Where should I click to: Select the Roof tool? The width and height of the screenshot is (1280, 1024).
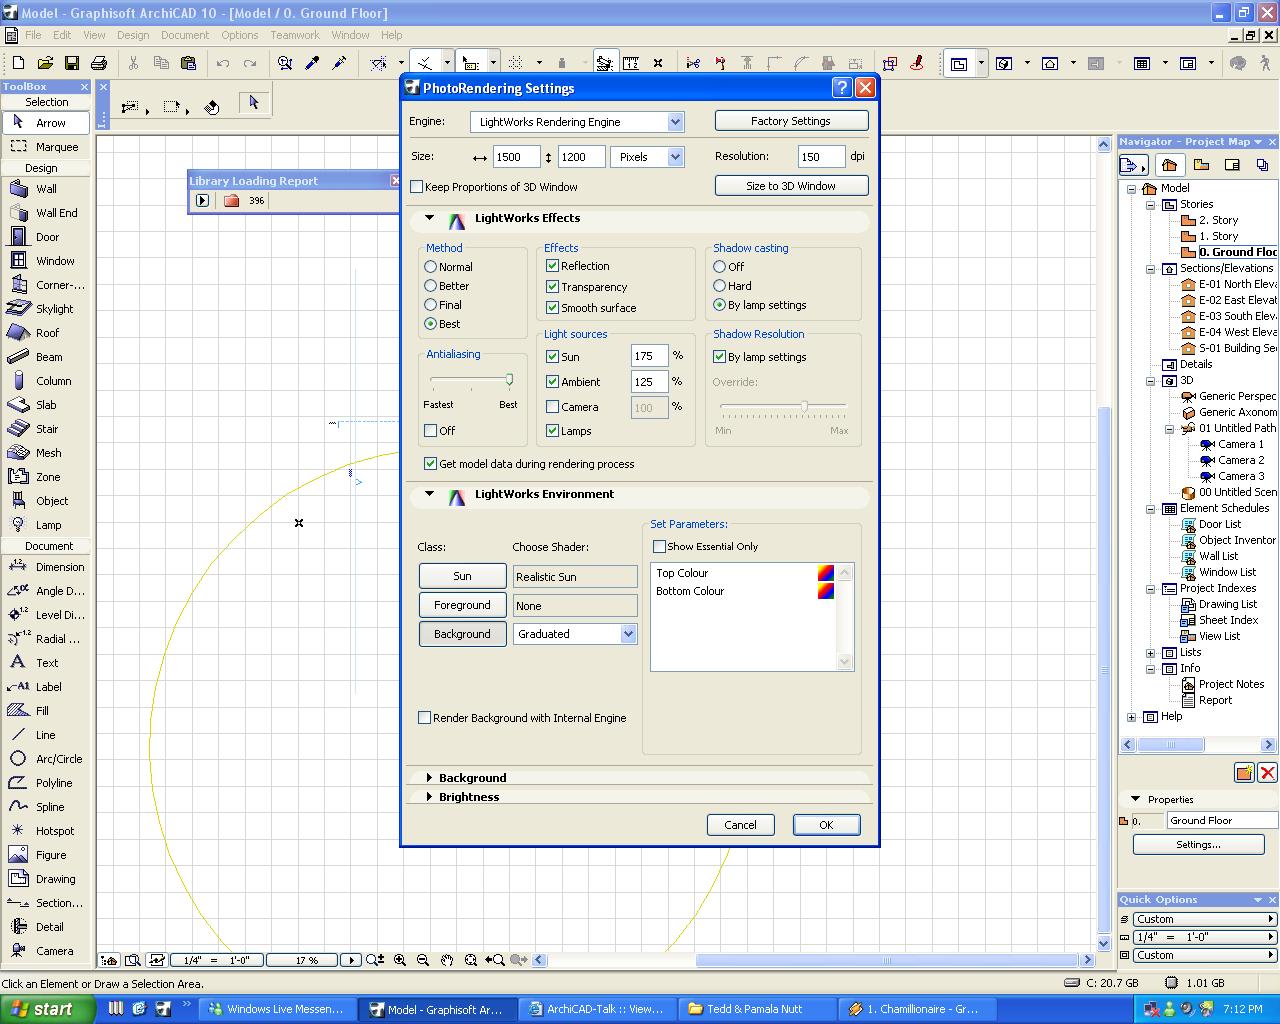45,333
